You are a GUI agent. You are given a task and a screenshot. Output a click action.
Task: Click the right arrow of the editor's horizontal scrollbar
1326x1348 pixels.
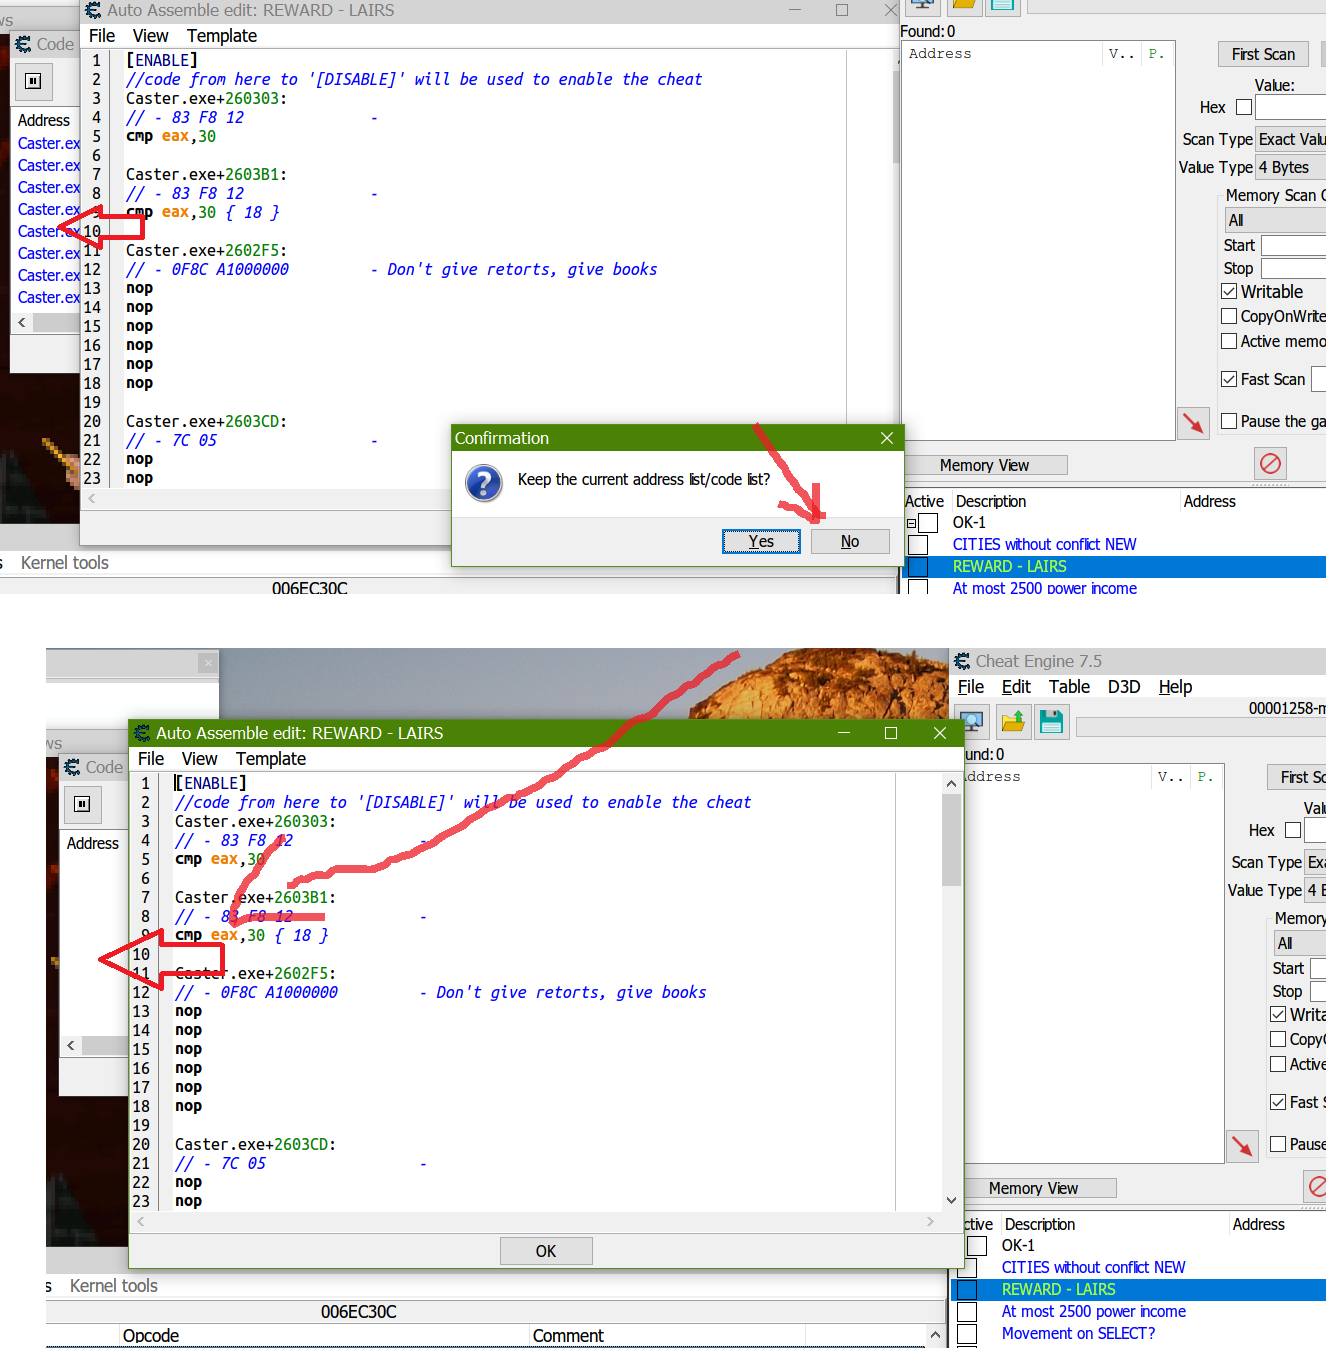[x=930, y=1221]
